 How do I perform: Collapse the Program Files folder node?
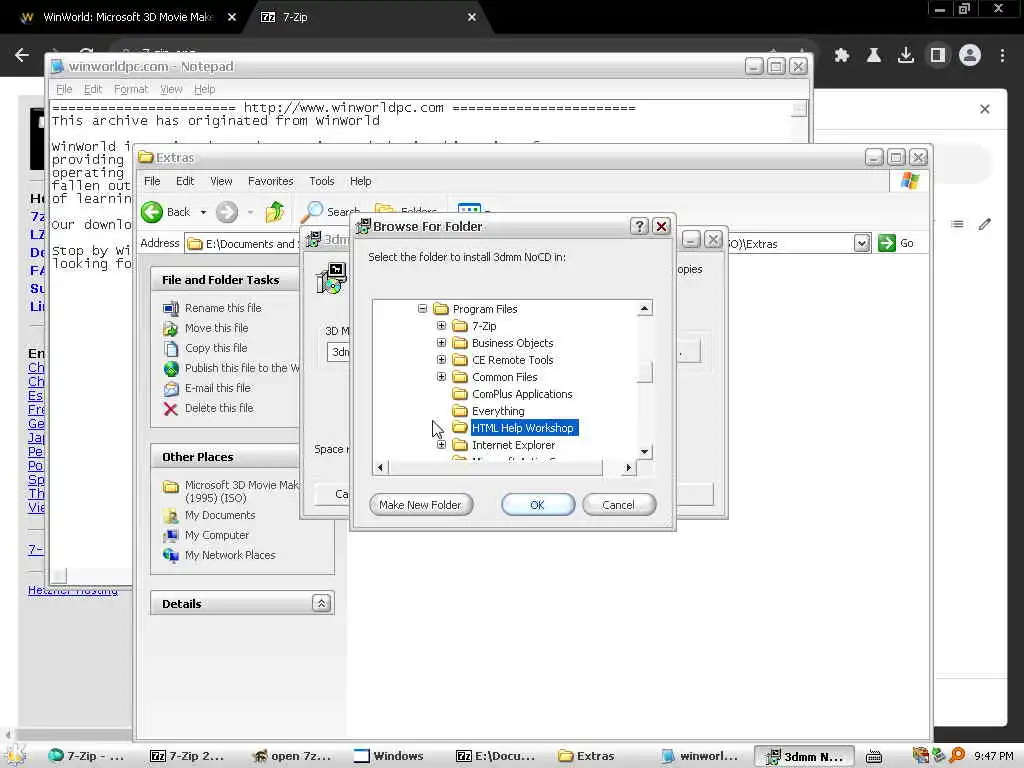(423, 308)
